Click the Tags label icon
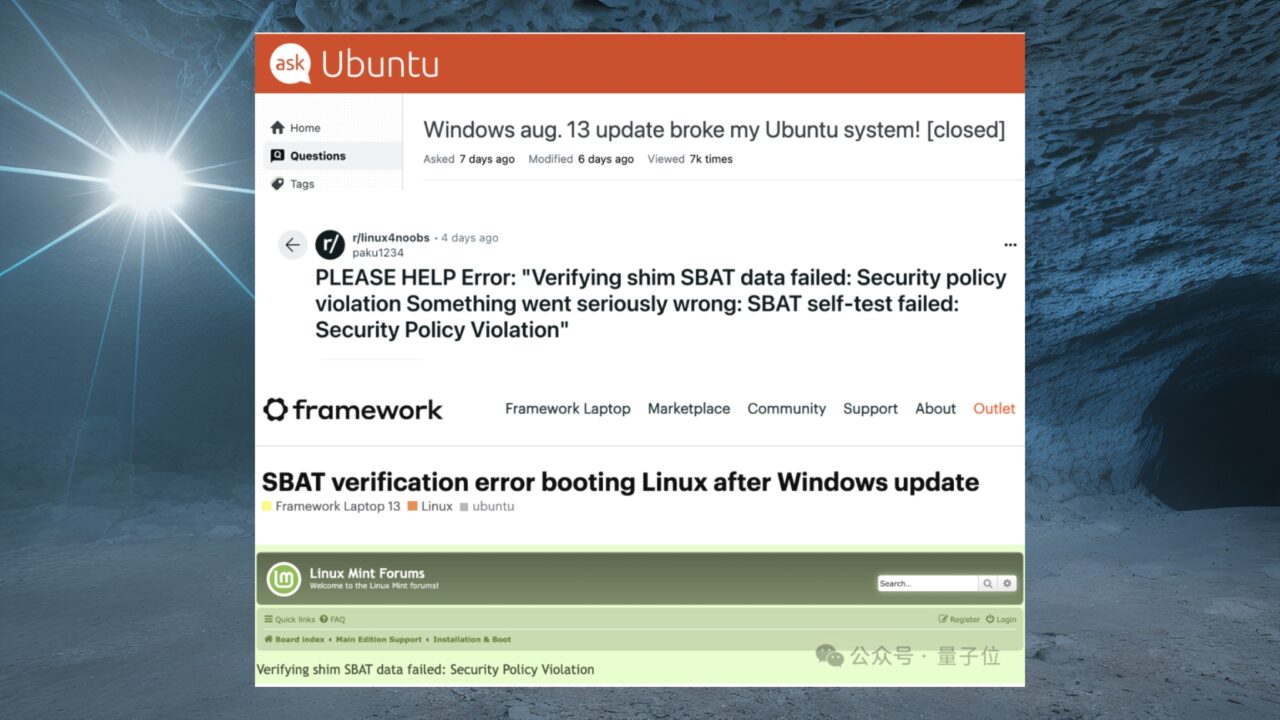1280x720 pixels. click(277, 184)
